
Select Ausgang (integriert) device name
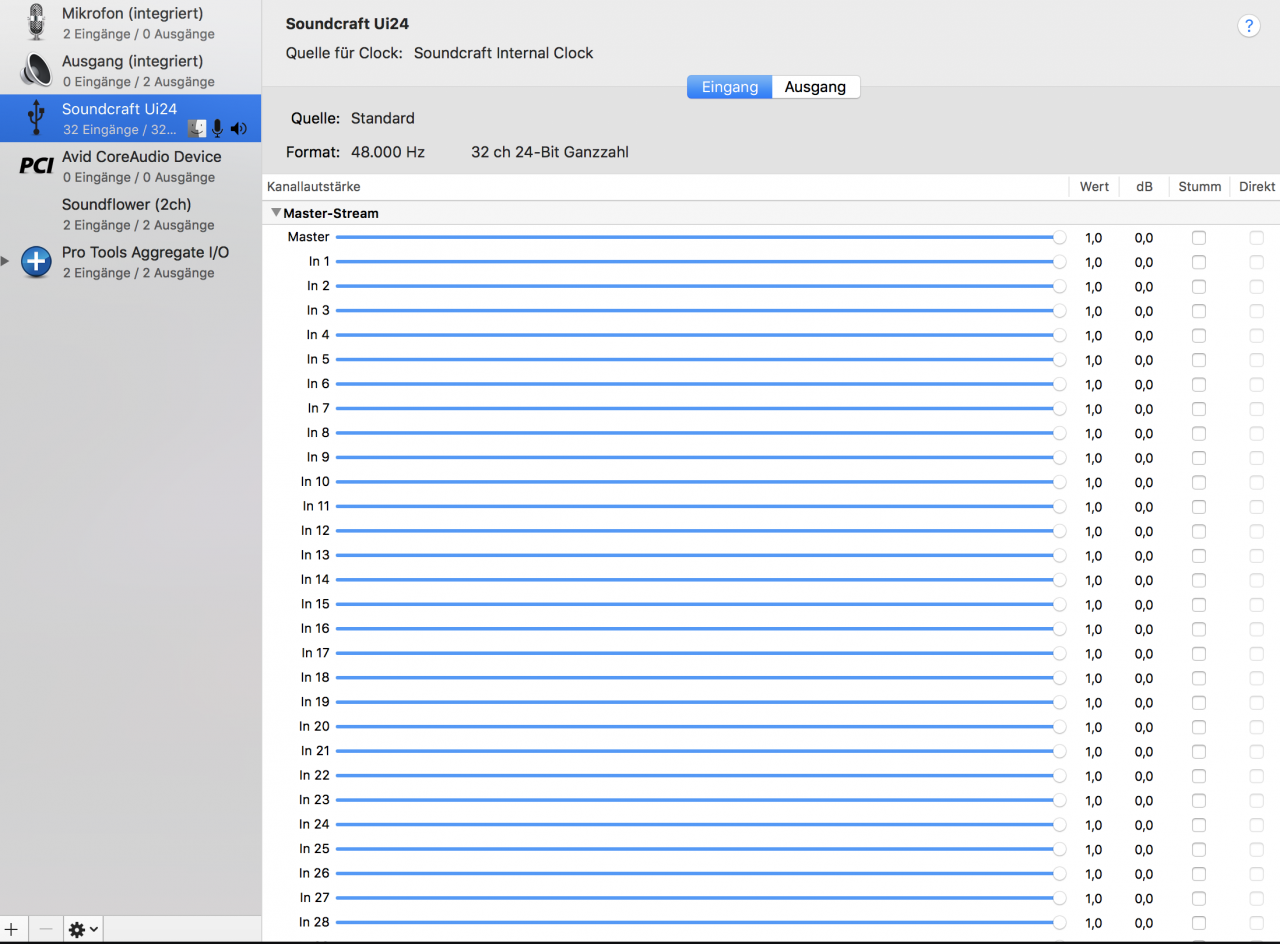[x=132, y=61]
